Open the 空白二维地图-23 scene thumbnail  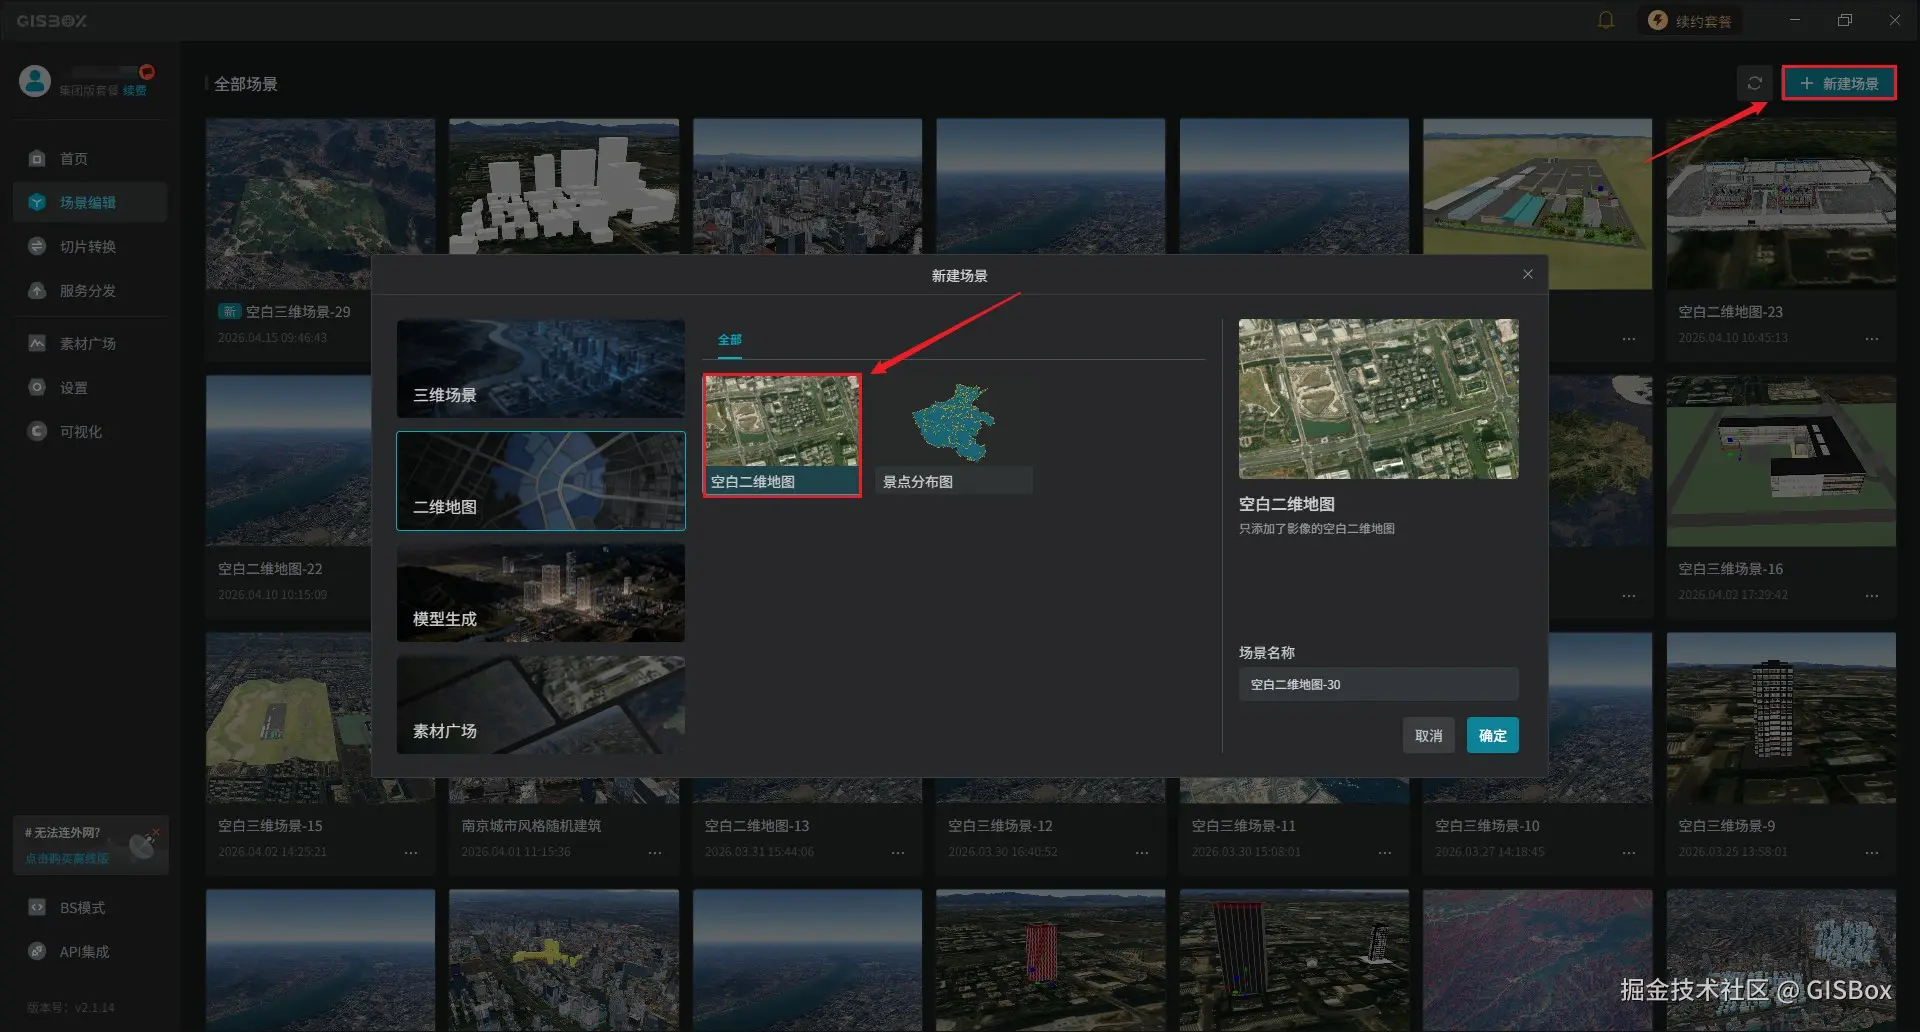point(1781,204)
